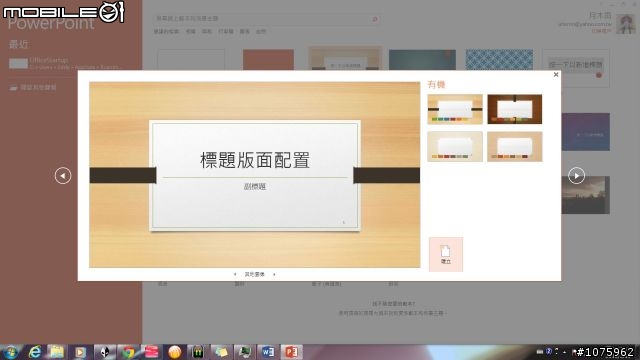
Task: Select the tan wood variant thumbnail
Action: [x=515, y=147]
